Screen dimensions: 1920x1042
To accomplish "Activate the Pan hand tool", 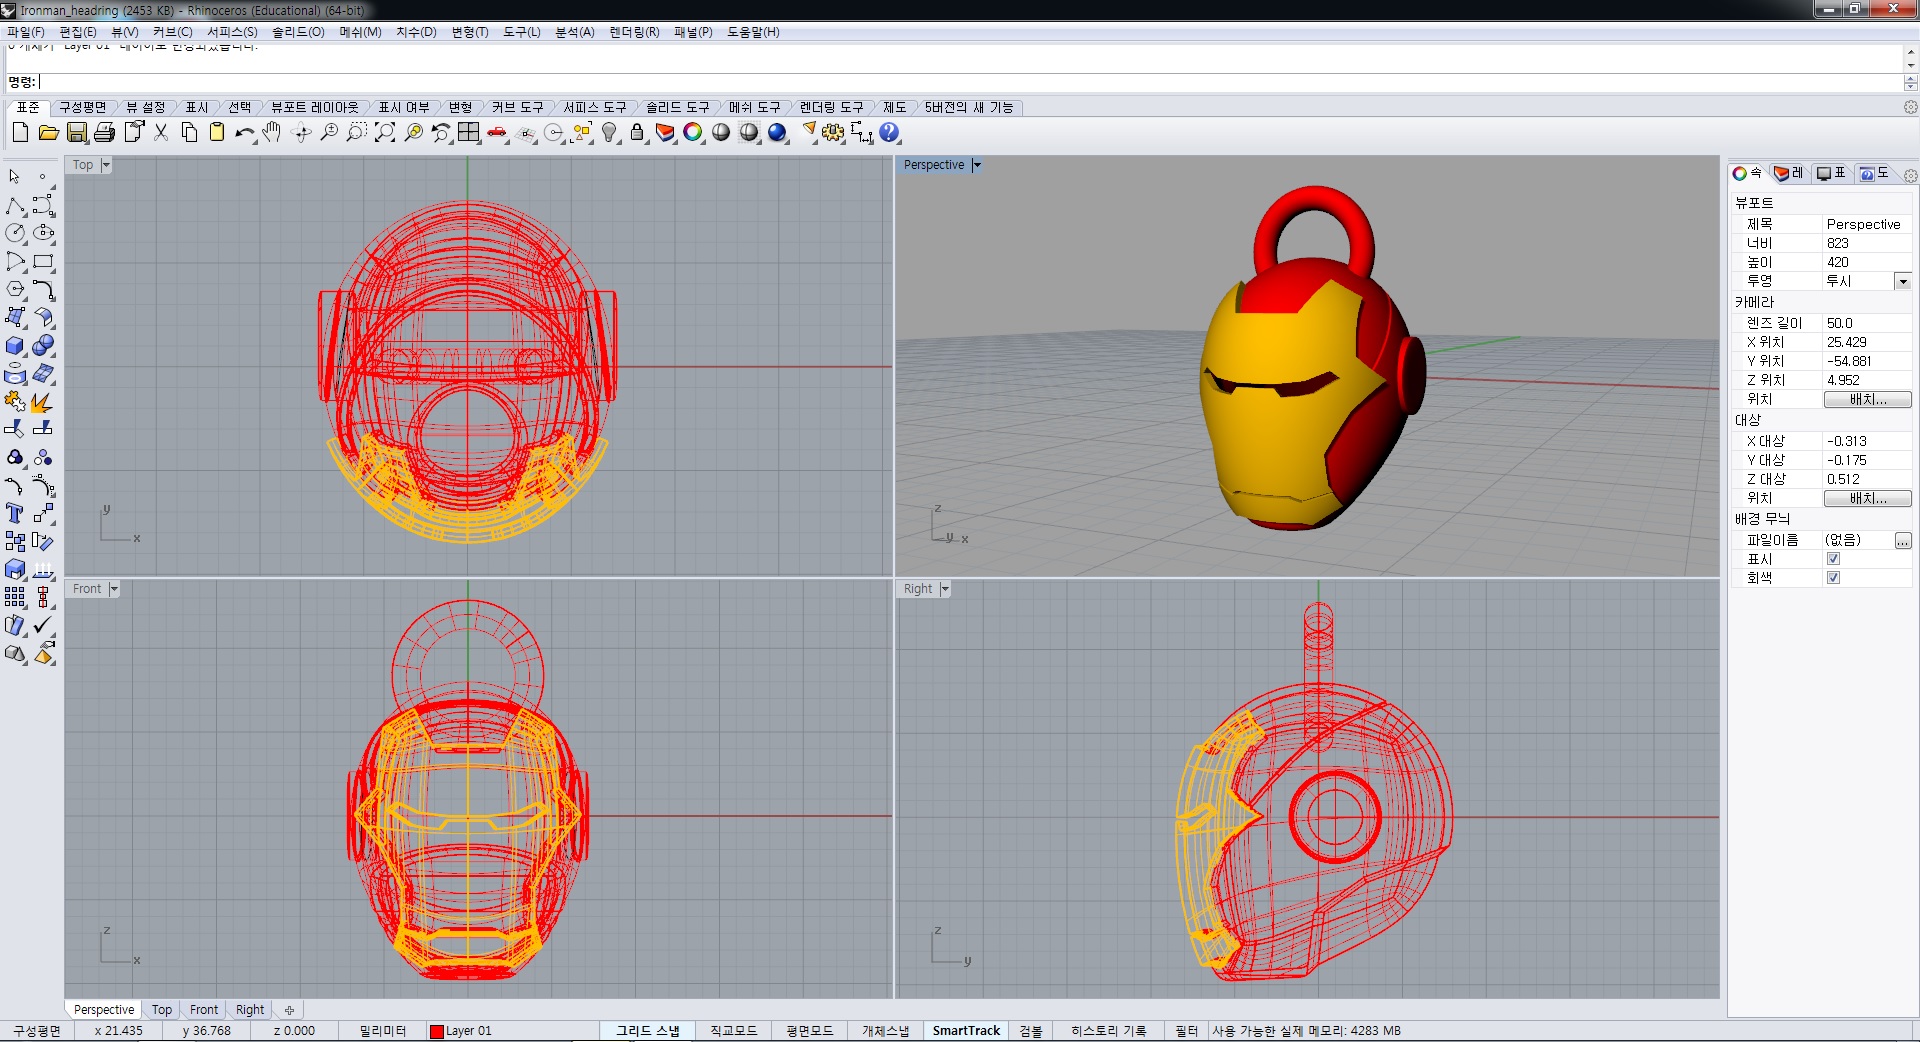I will [272, 133].
